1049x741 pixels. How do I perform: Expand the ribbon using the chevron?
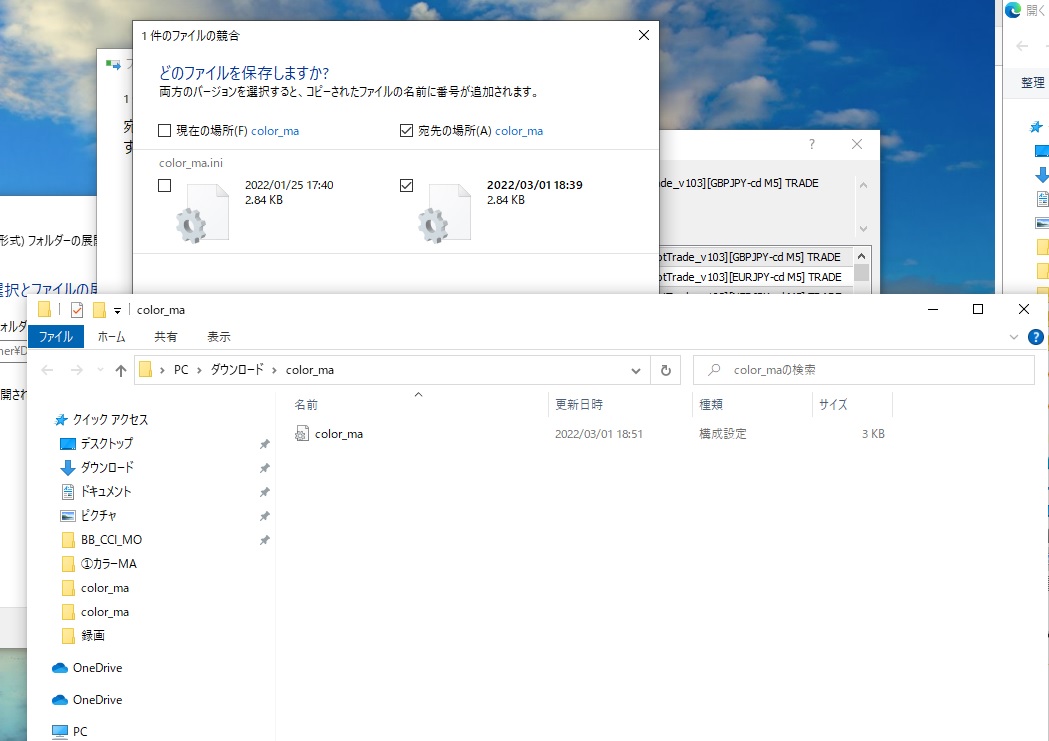[x=1013, y=339]
